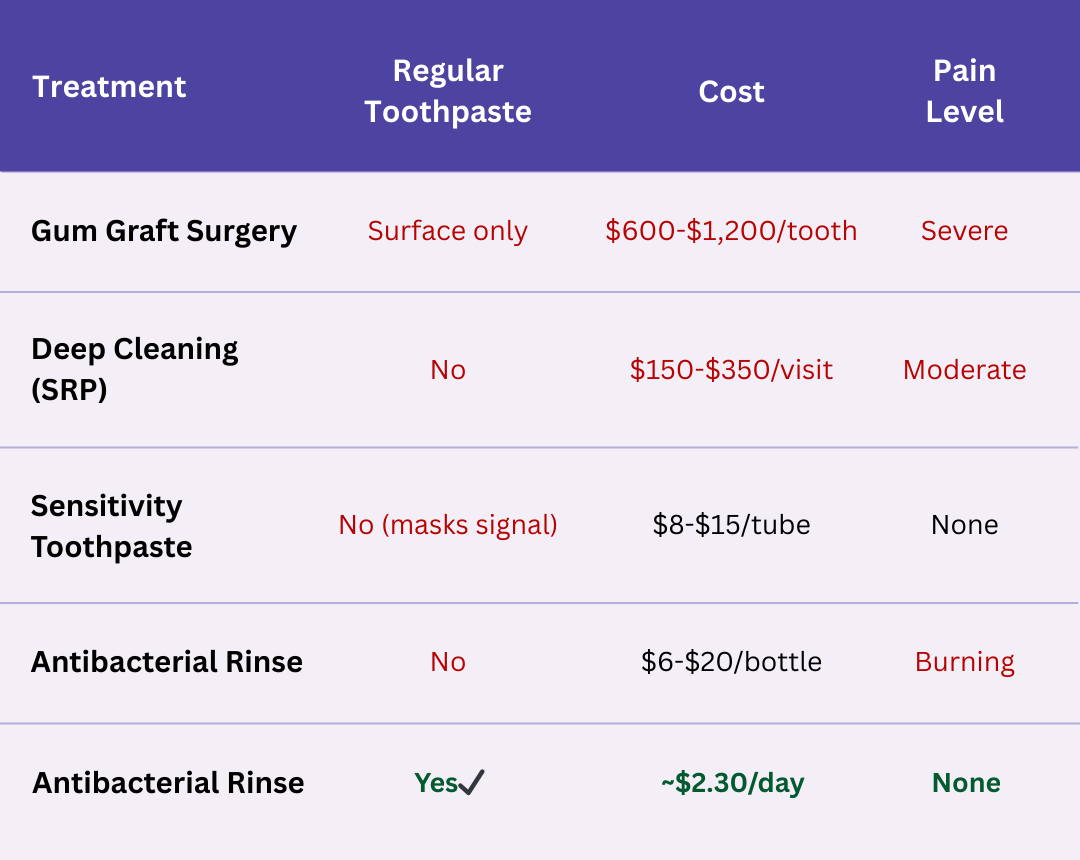Select the Sensitivity Toothpaste row label
The image size is (1080, 860).
coord(112,526)
